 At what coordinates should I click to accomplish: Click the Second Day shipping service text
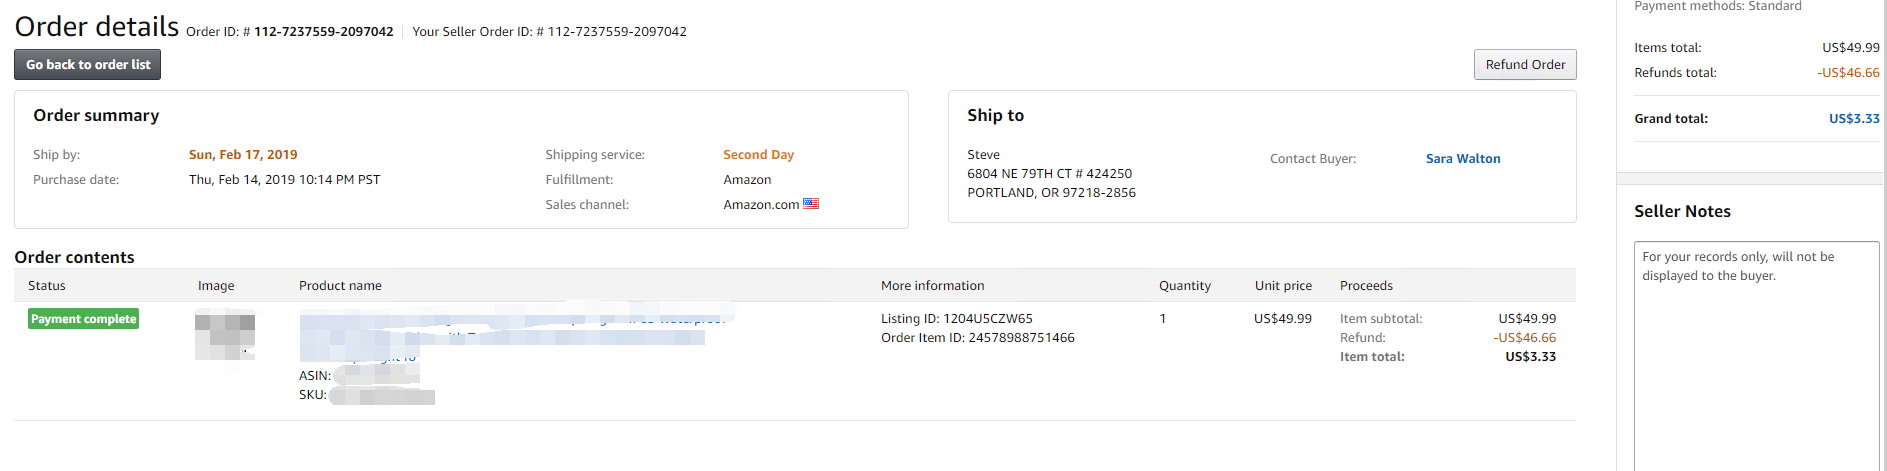pos(758,155)
